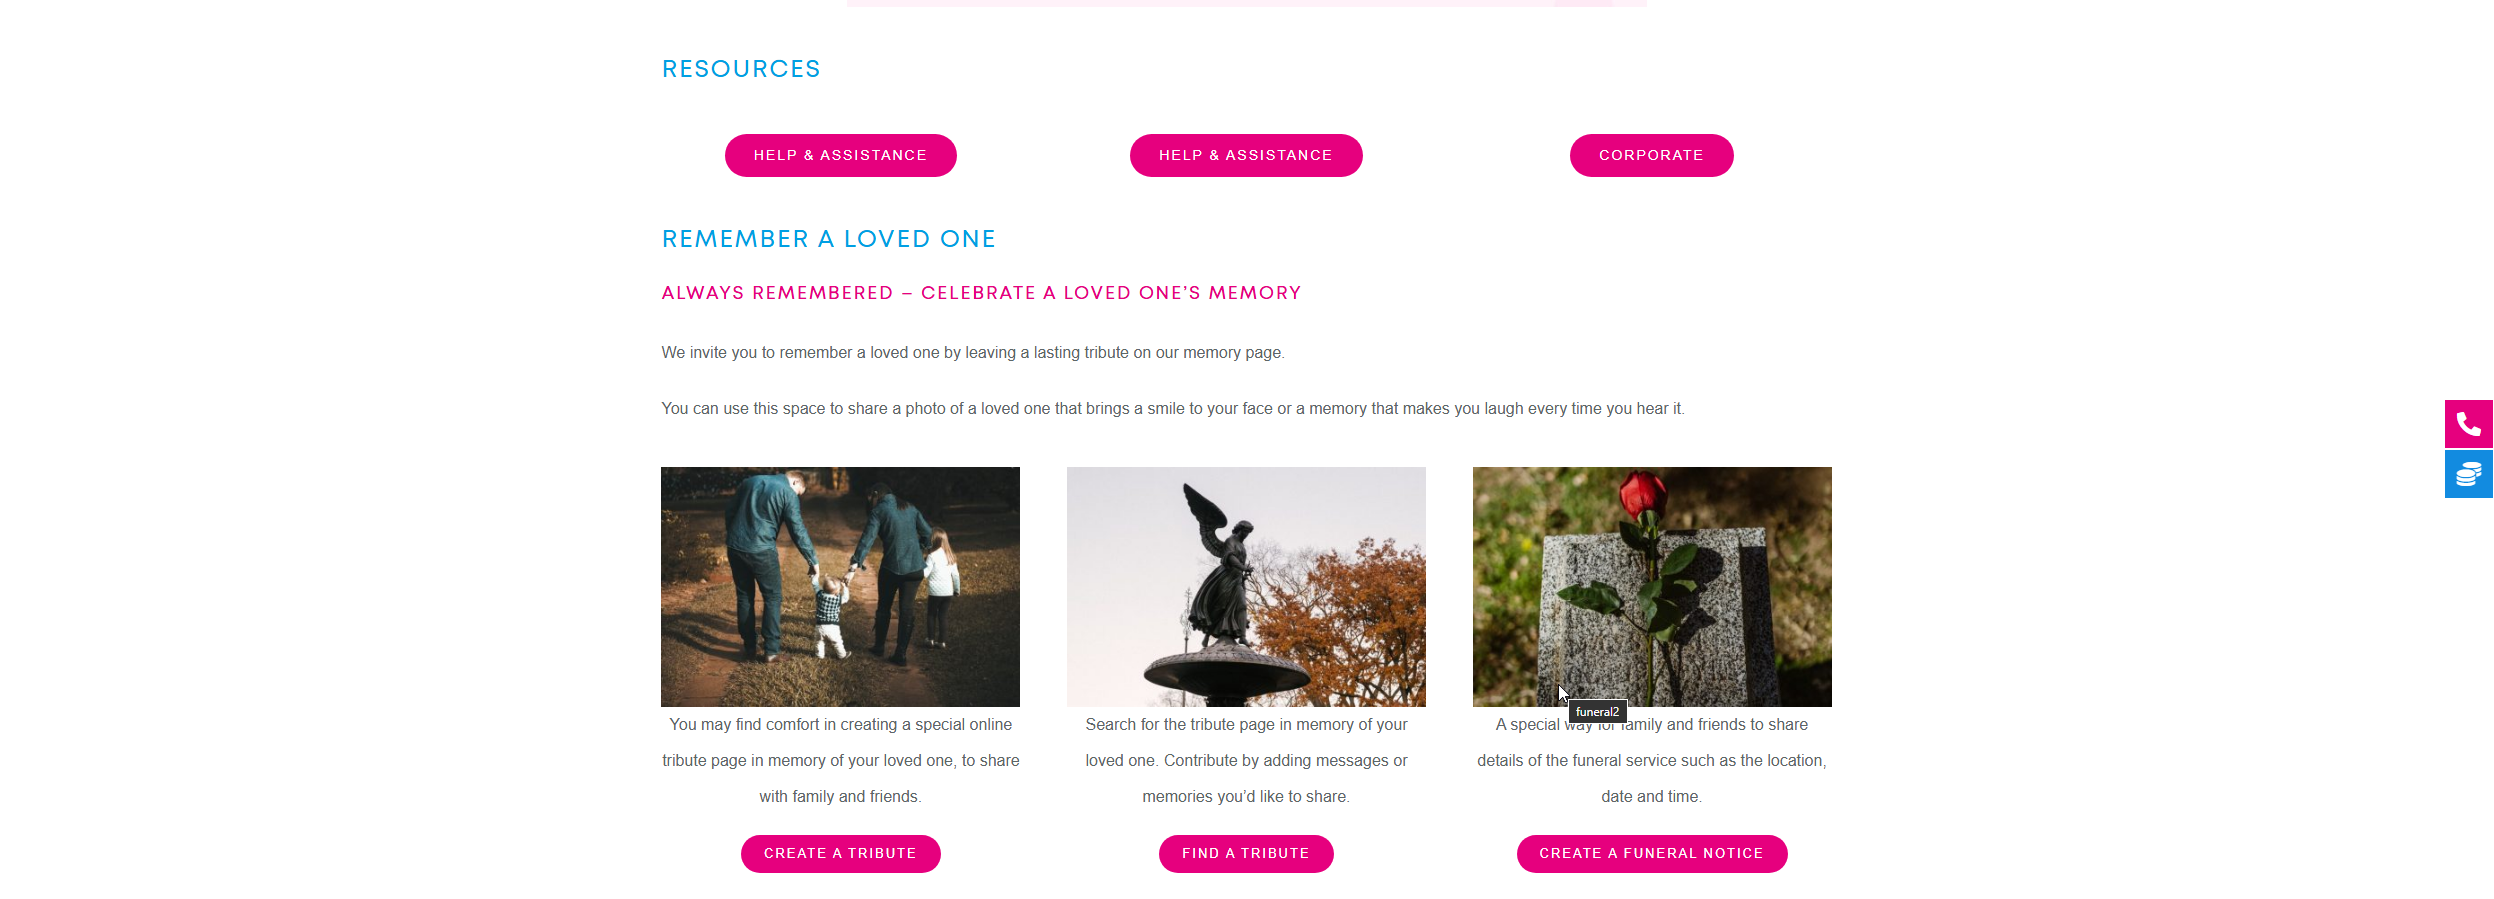
Task: Click the Find a Tribute button
Action: coord(1246,853)
